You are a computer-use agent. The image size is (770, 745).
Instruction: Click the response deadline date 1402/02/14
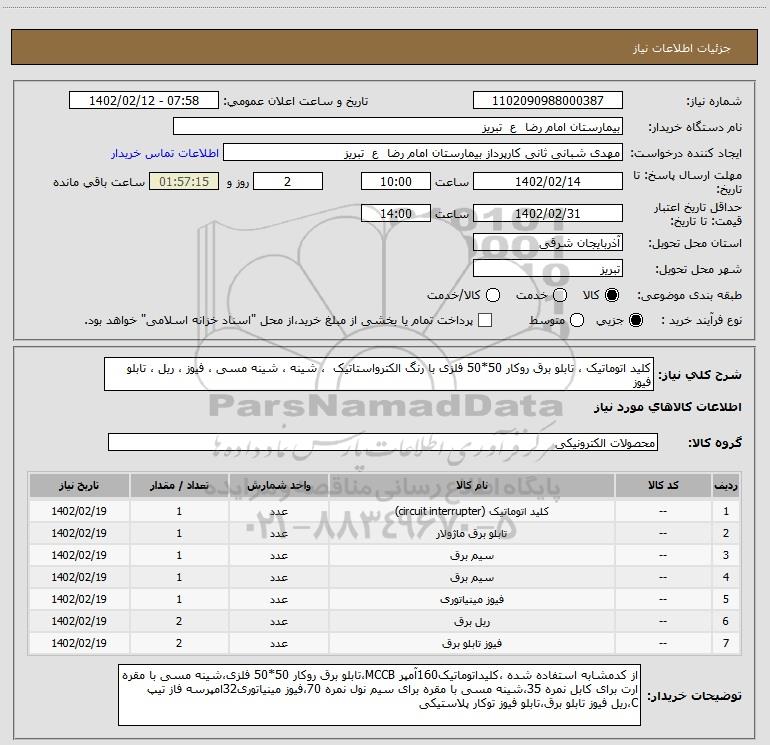coord(548,181)
